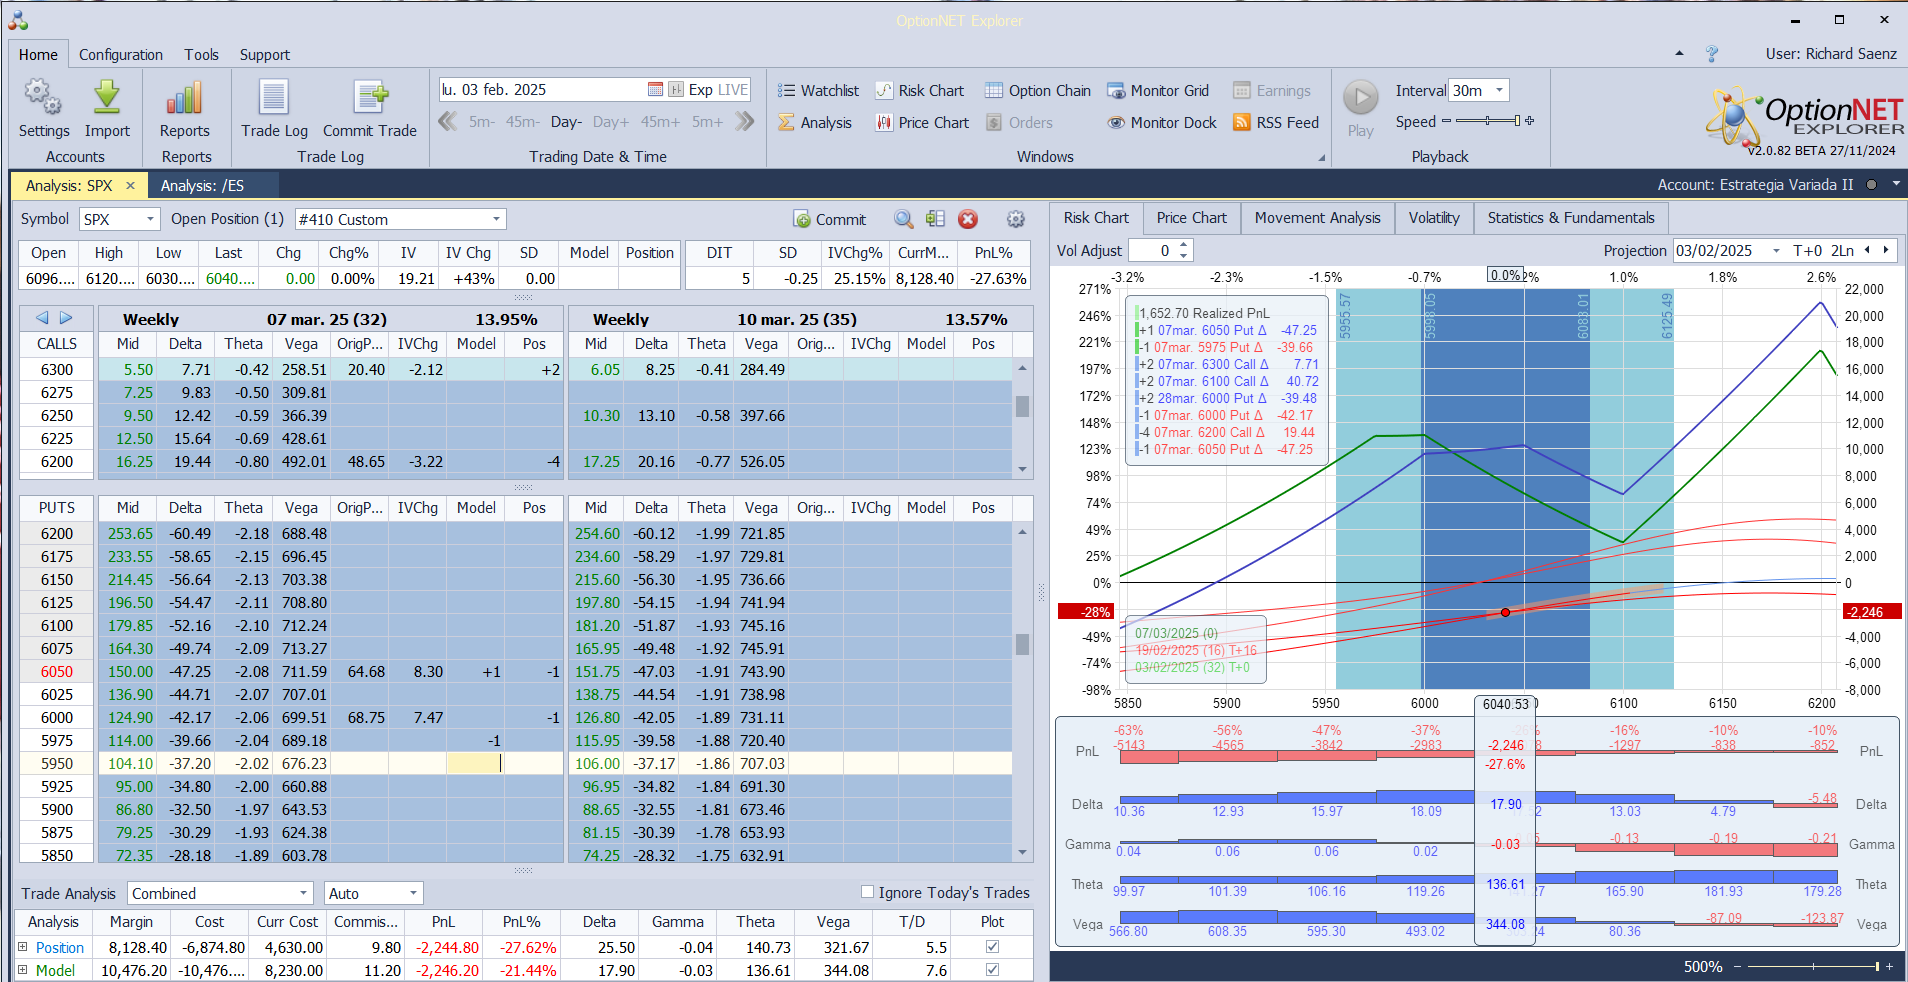
Task: Switch to the Configuration ribbon tab
Action: point(121,55)
